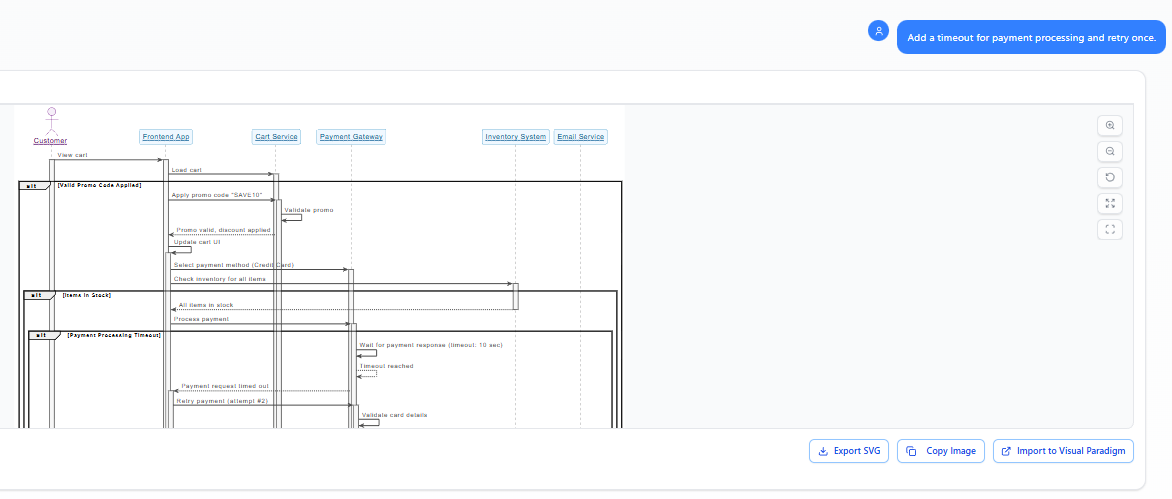The width and height of the screenshot is (1172, 499).
Task: Select the Frontend App lifeline header
Action: point(165,137)
